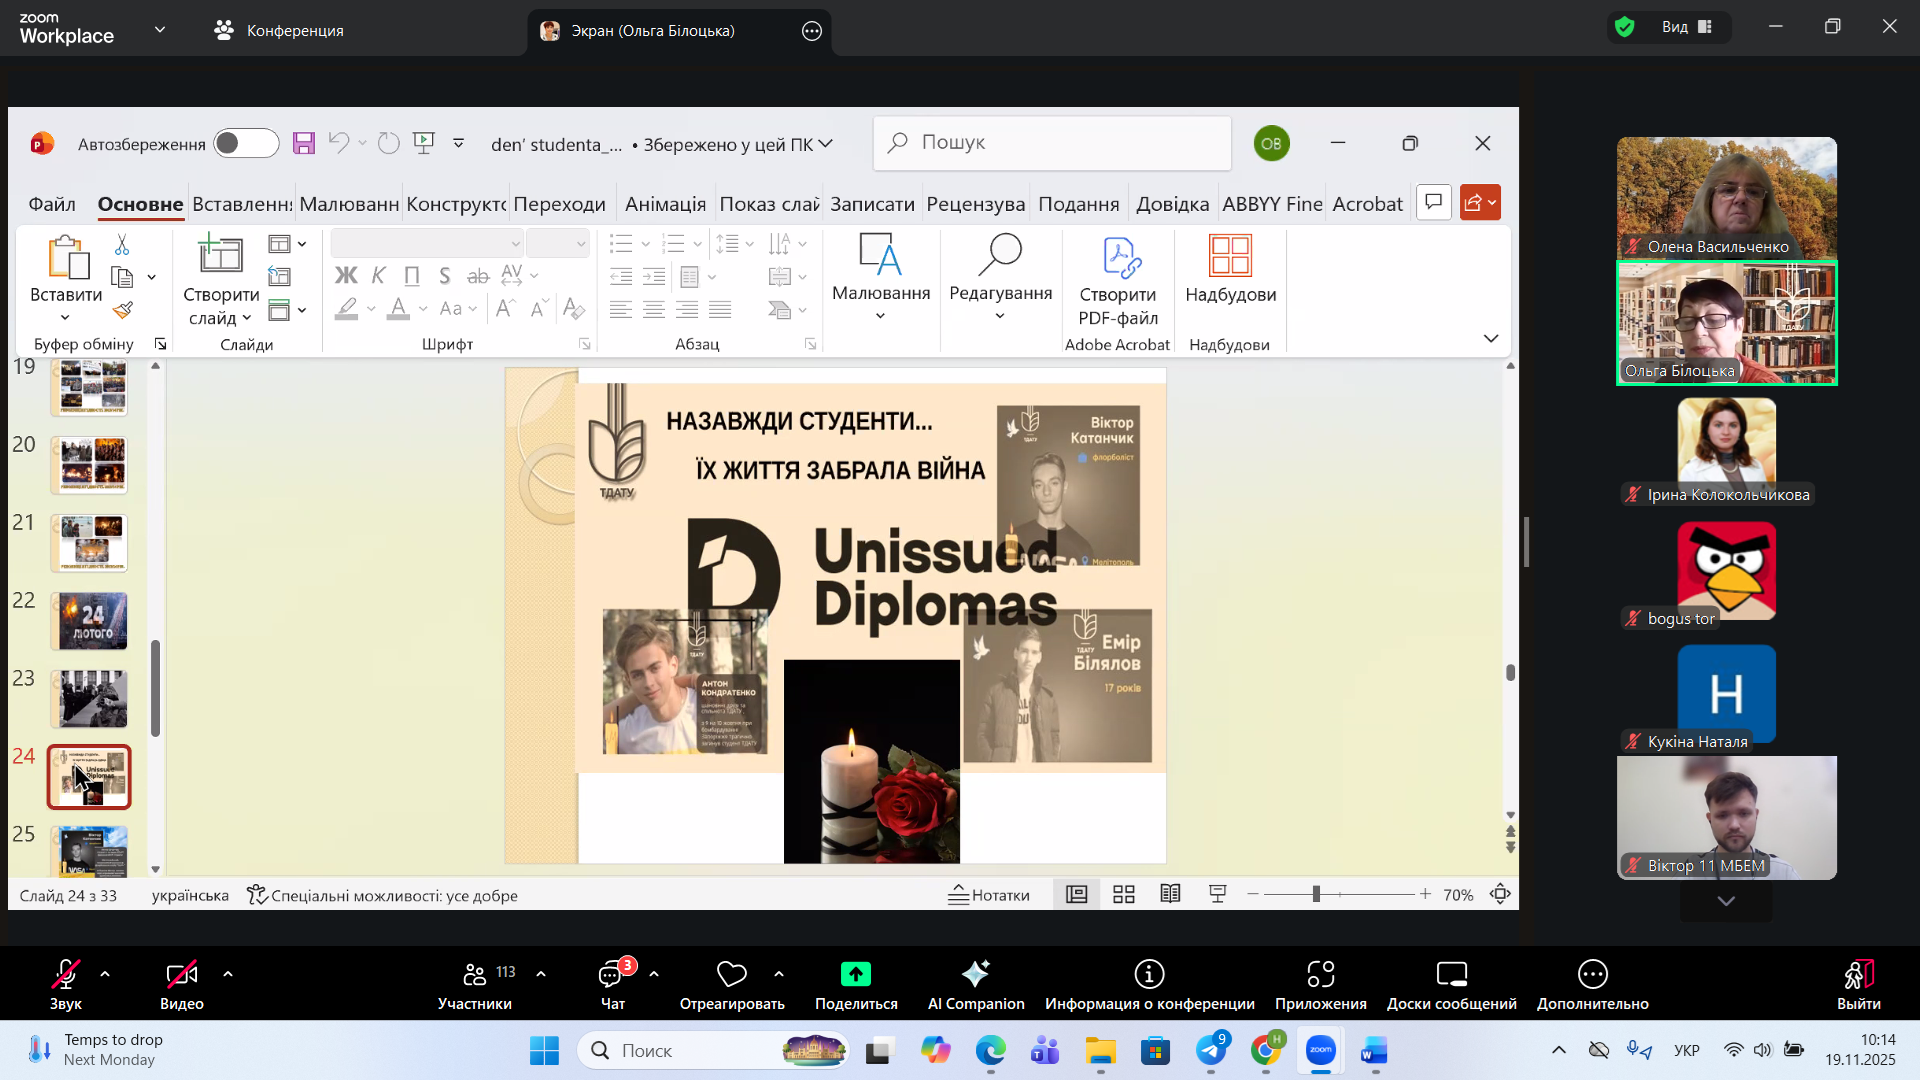Click Створити PDF-файл button
The width and height of the screenshot is (1920, 1080).
pyautogui.click(x=1118, y=280)
